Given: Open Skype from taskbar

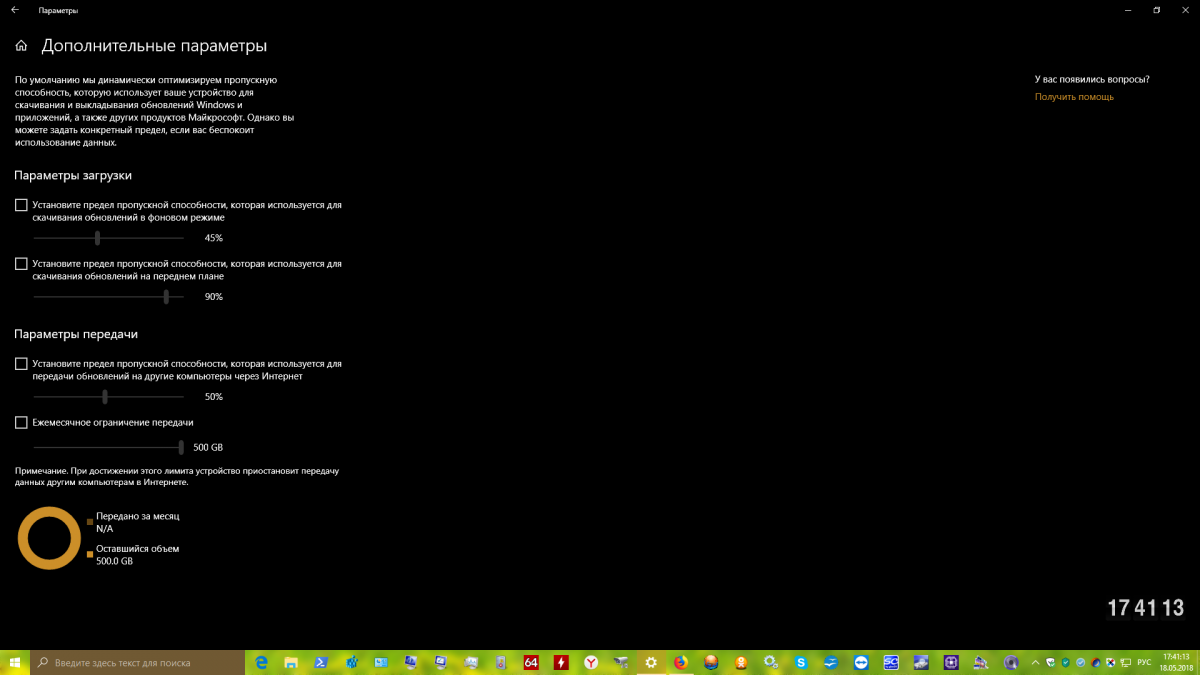Looking at the screenshot, I should 801,662.
